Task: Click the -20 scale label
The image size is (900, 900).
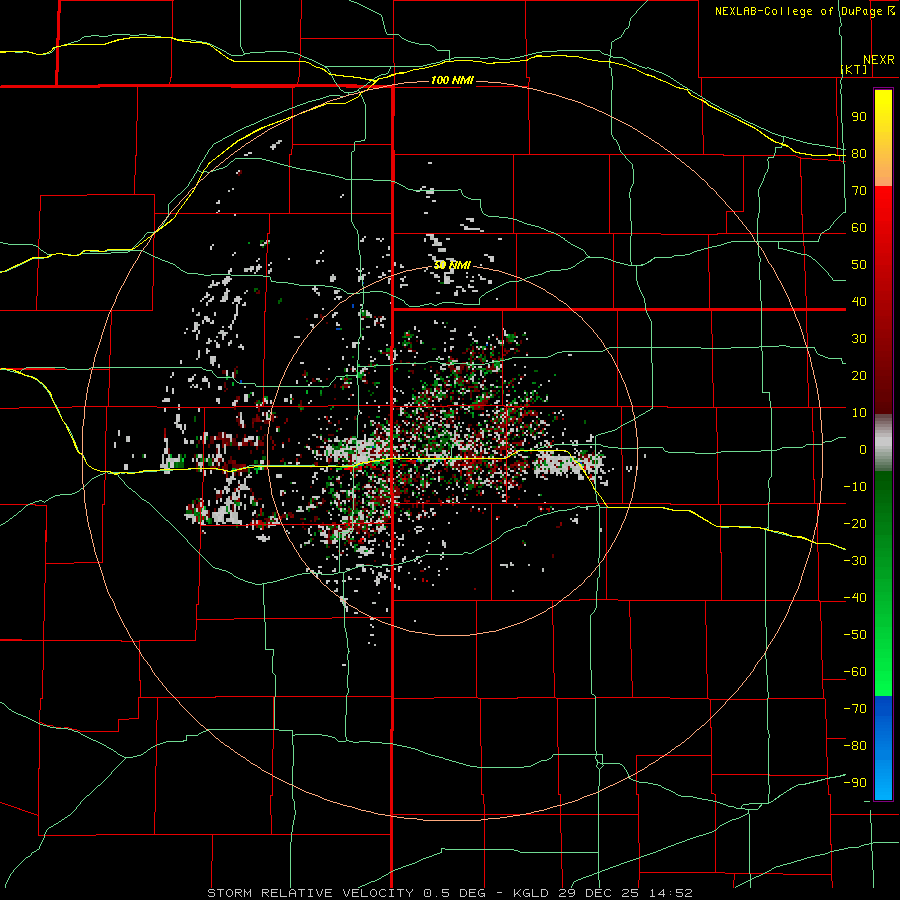Action: (x=855, y=524)
